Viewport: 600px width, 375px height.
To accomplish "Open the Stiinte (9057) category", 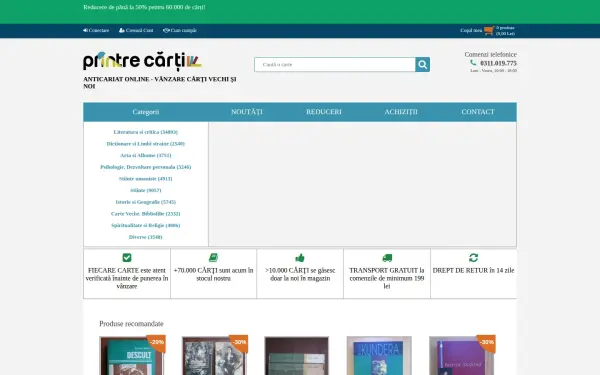I will 146,190.
